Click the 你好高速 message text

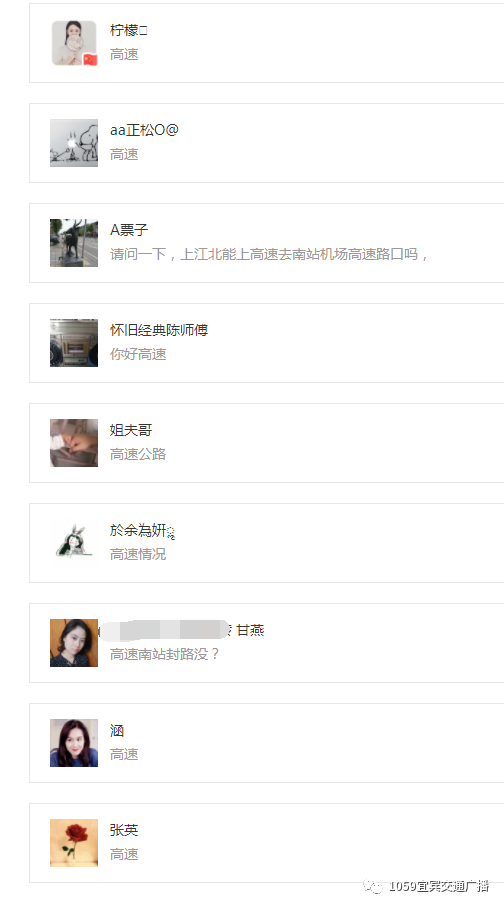click(x=138, y=354)
